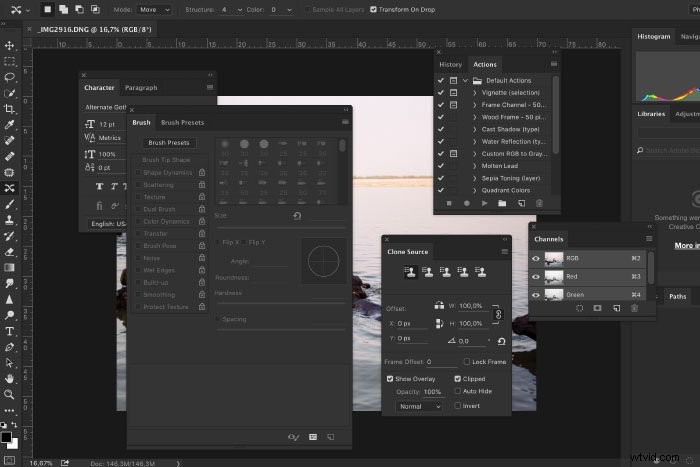Viewport: 700px width, 467px height.
Task: Hide the Red channel visibility eye
Action: (x=536, y=277)
